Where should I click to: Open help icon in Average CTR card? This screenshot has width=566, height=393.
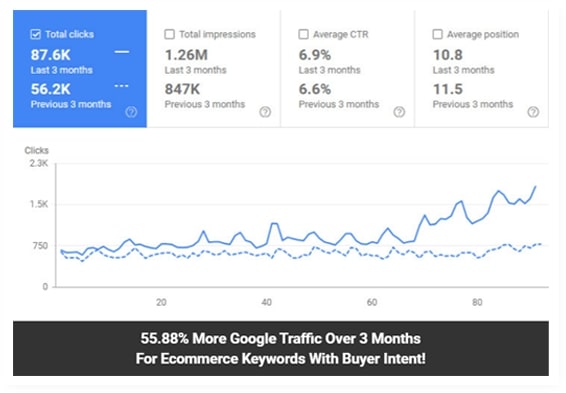(399, 112)
